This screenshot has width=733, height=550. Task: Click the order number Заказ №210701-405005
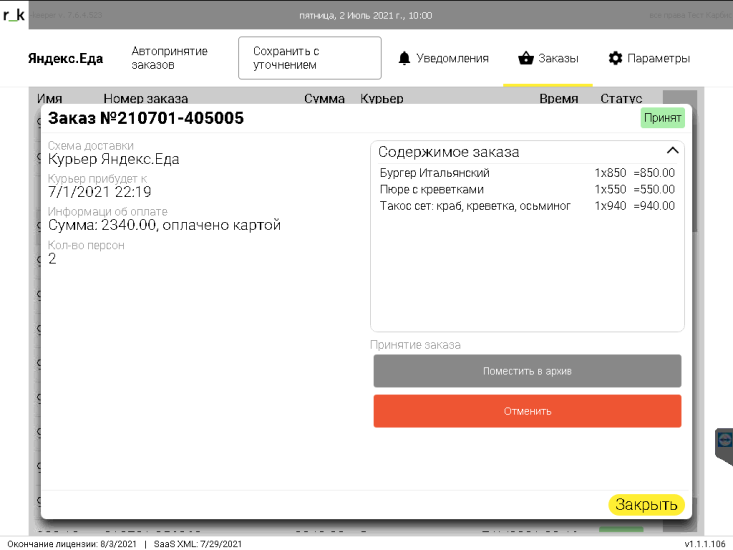[146, 118]
